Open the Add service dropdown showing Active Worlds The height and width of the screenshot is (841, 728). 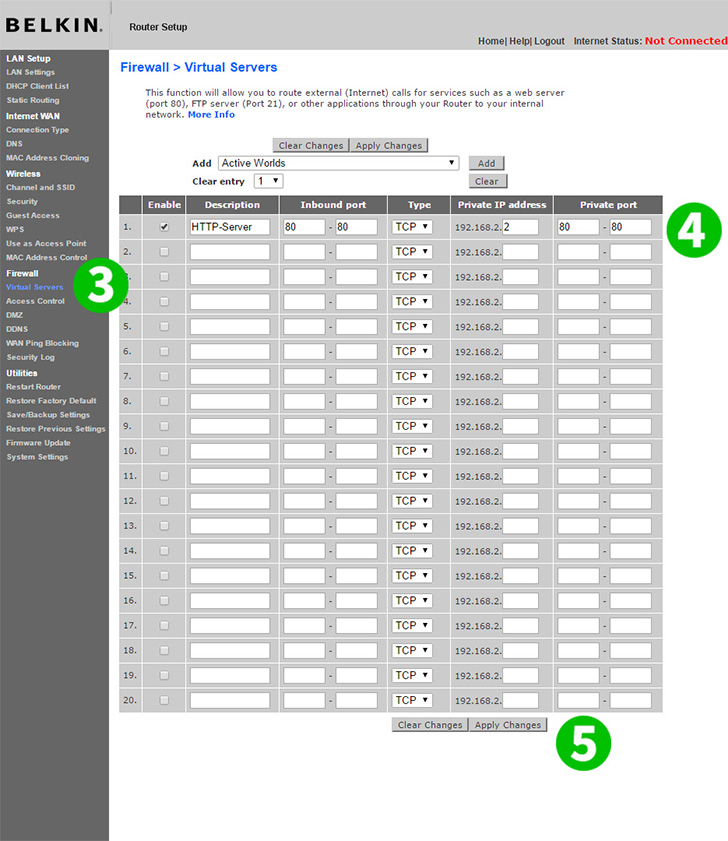(338, 163)
